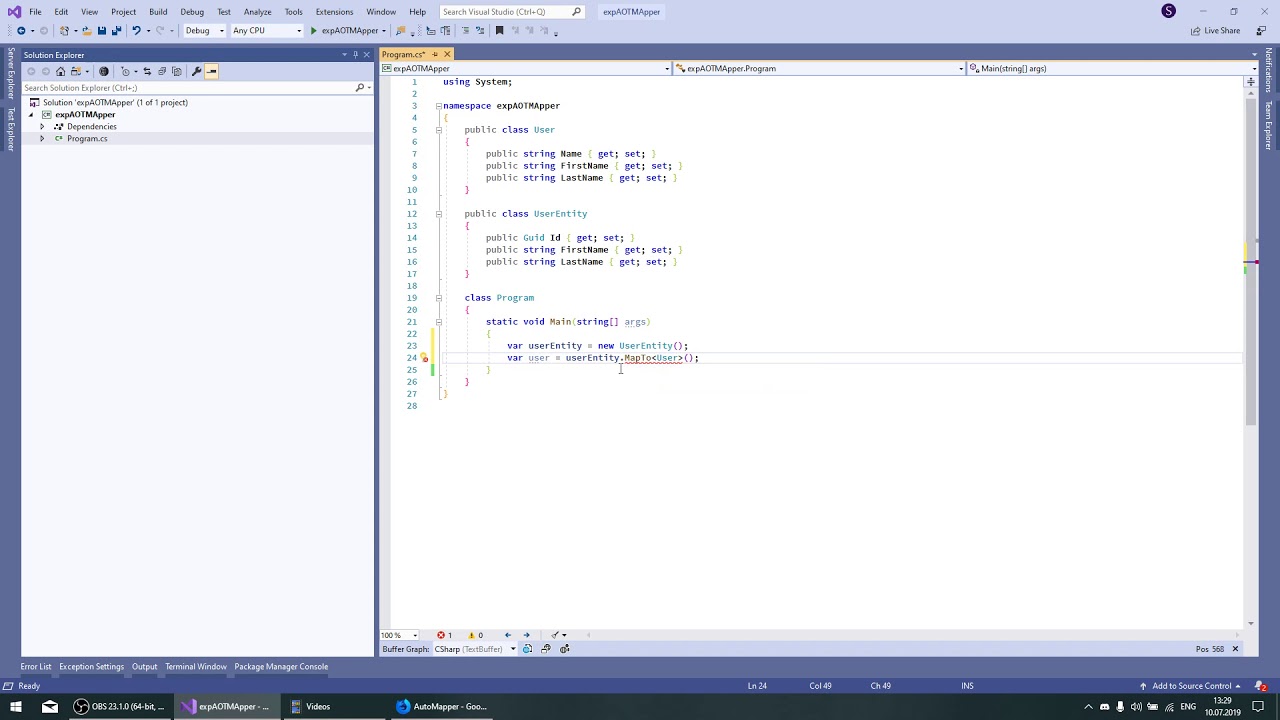This screenshot has height=720, width=1280.
Task: Click the Save All toolbar icon
Action: (115, 31)
